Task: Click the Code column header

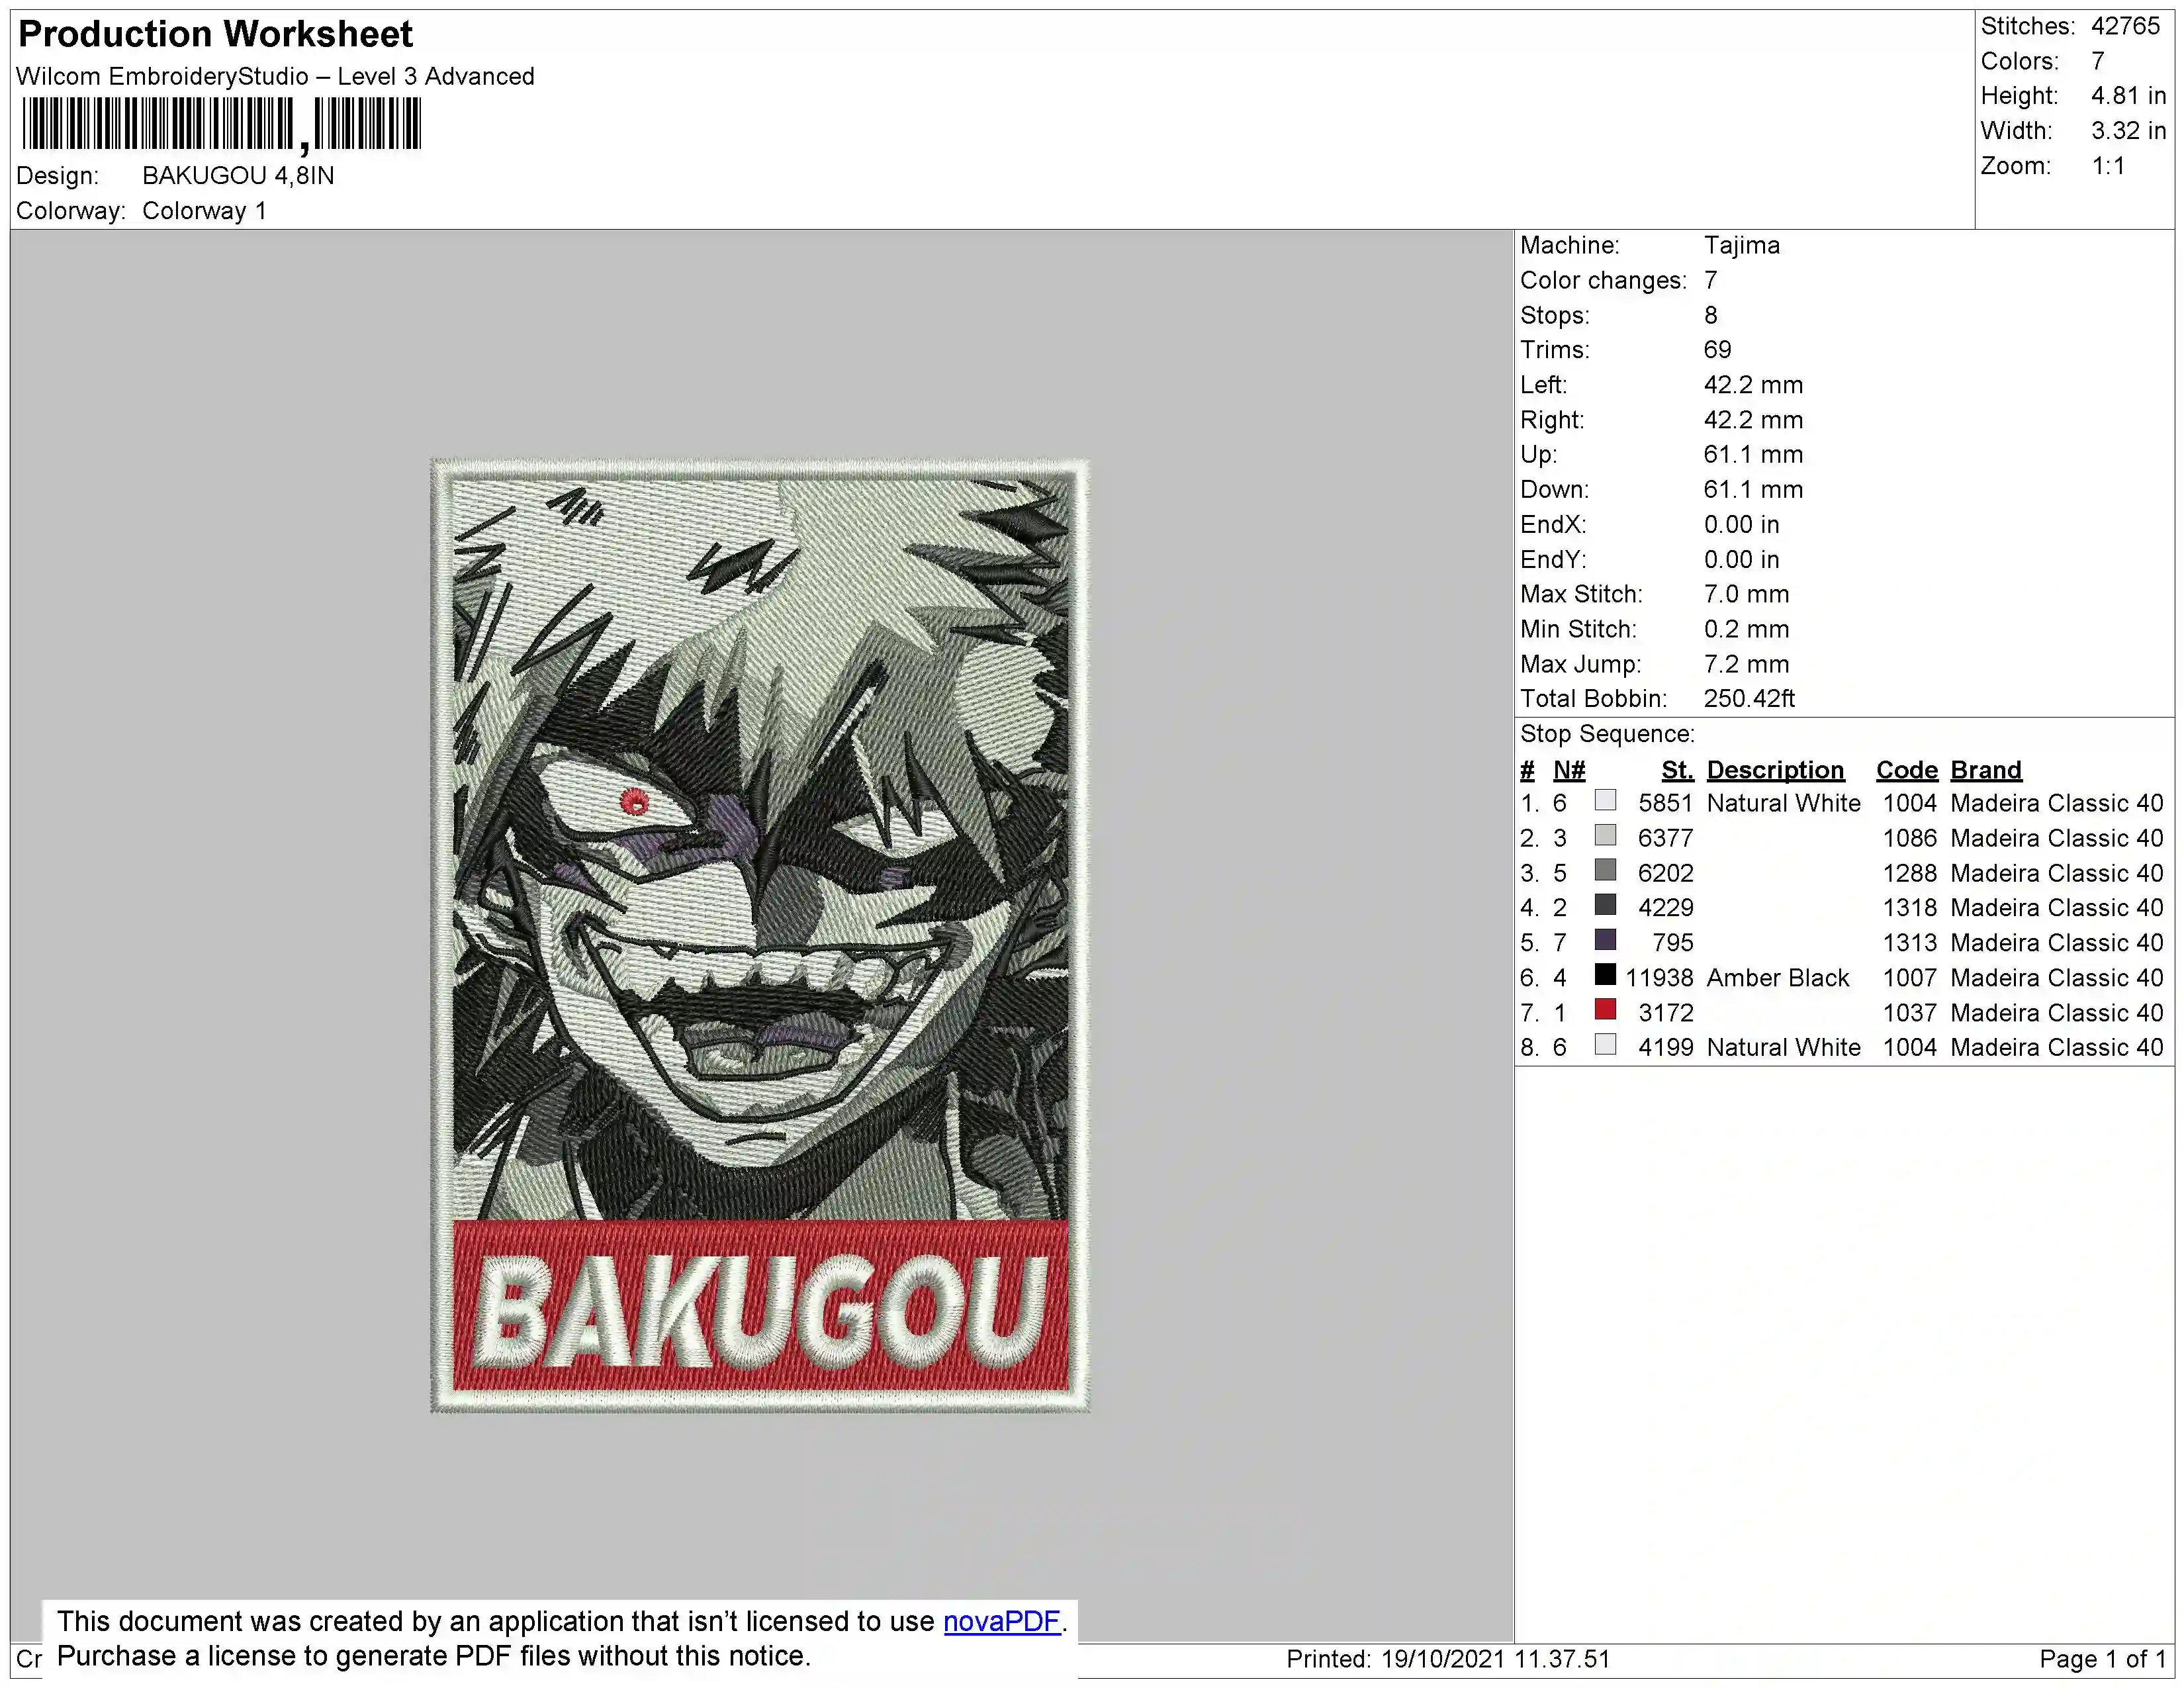Action: tap(1906, 770)
